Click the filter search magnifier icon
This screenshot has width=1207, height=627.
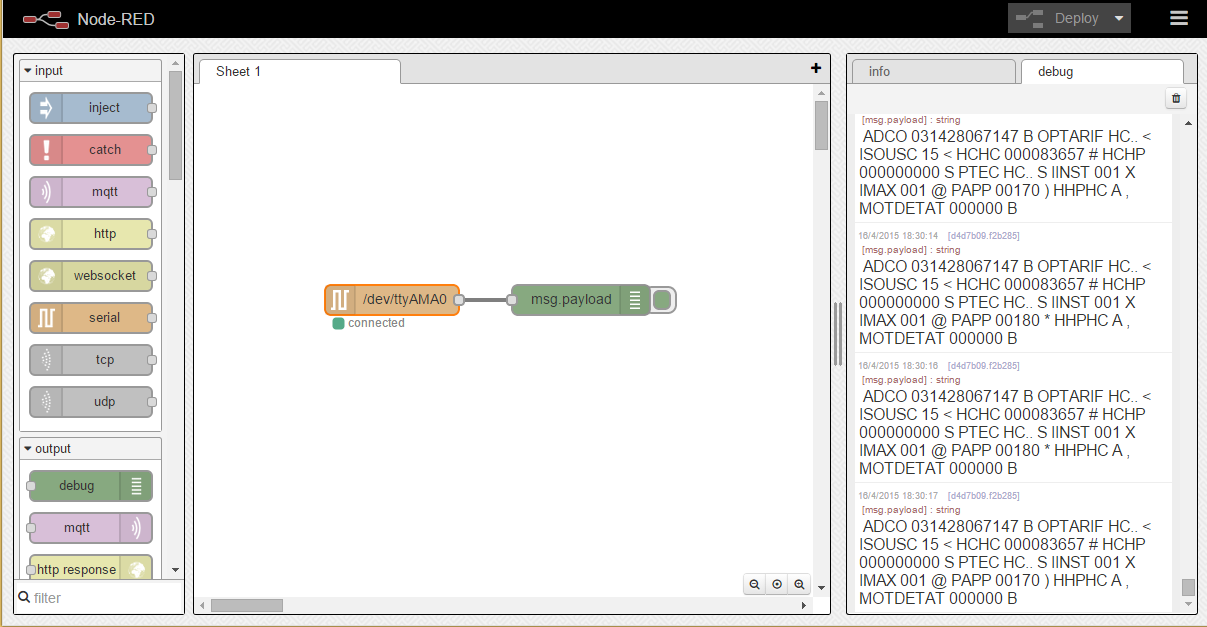pos(24,597)
